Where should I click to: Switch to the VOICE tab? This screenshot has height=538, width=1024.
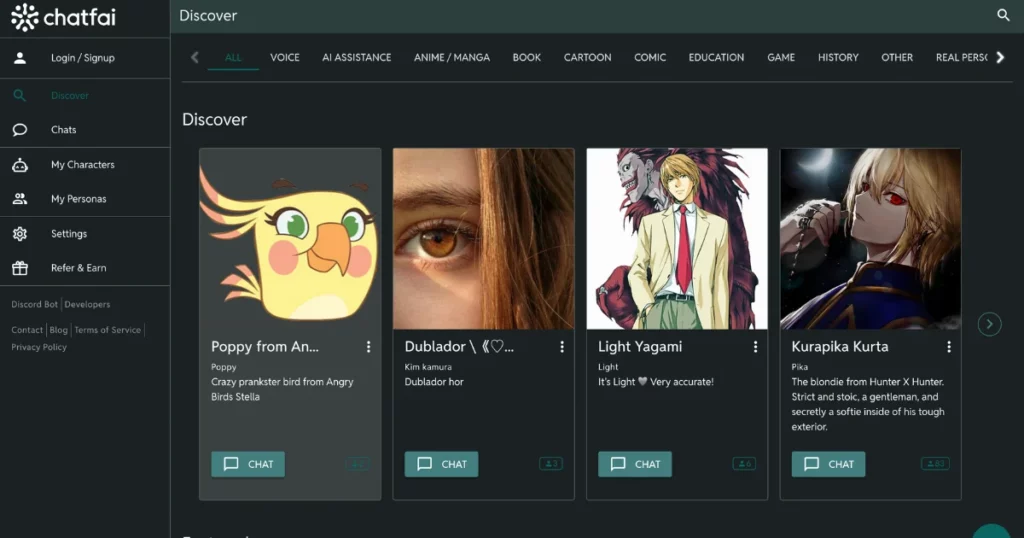coord(285,57)
